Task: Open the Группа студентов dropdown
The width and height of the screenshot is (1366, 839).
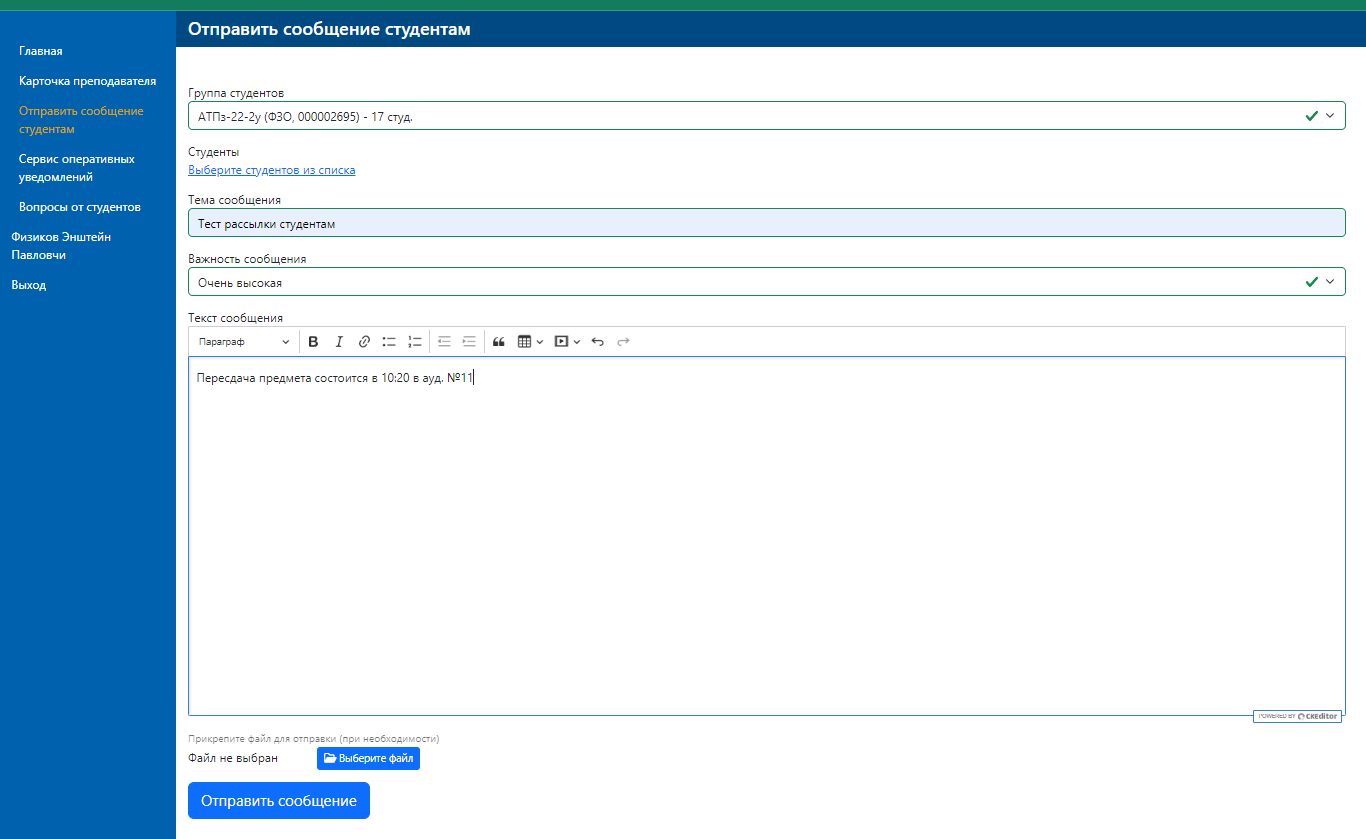Action: 765,116
